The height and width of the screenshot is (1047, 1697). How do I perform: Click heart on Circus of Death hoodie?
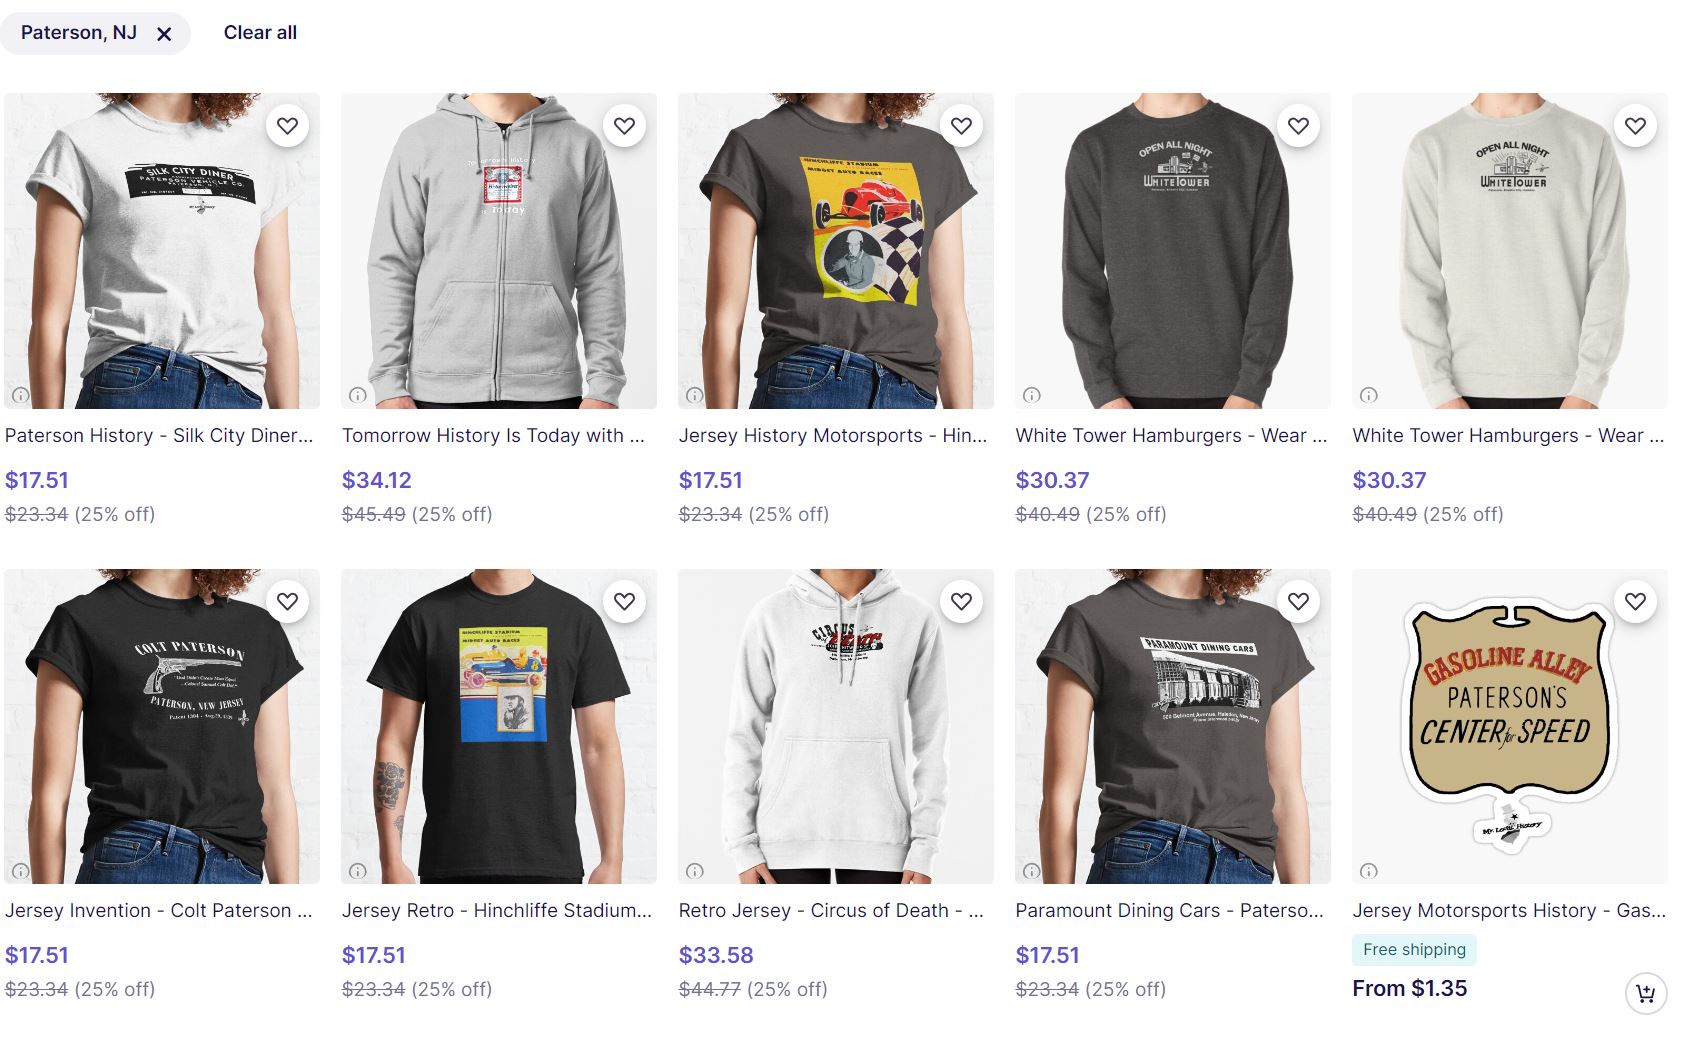click(961, 601)
